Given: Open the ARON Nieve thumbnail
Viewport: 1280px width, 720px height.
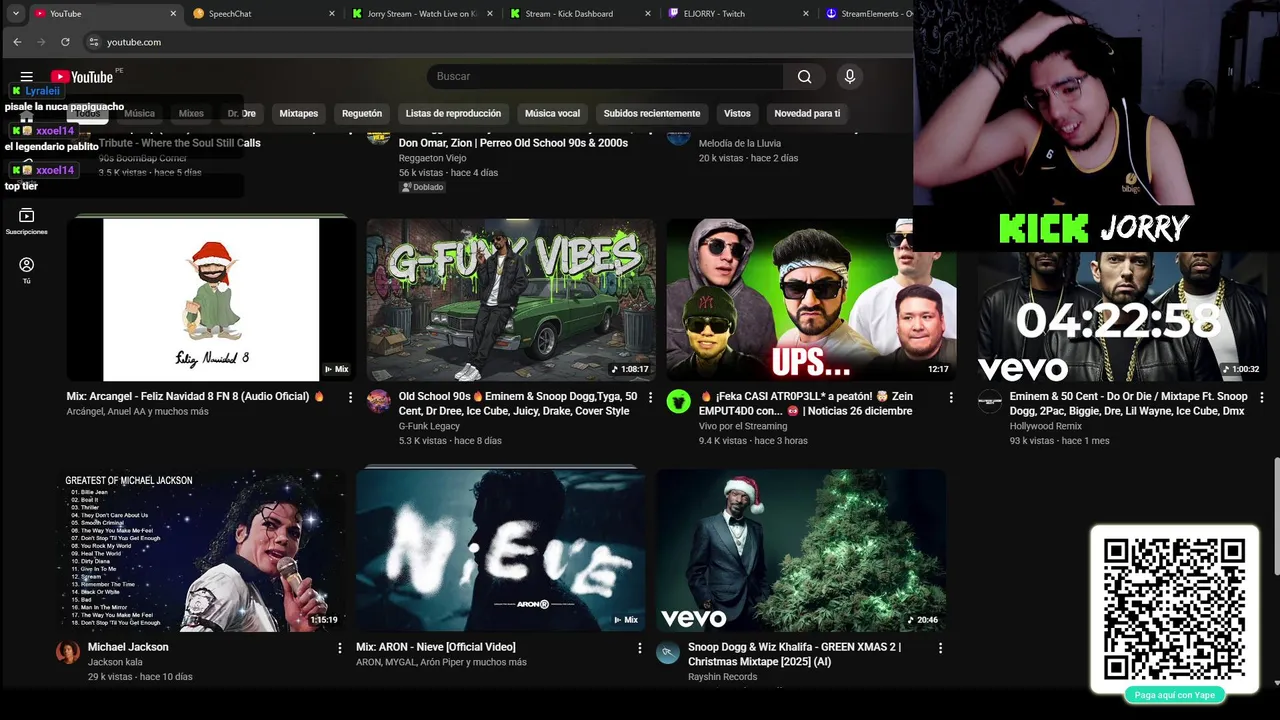Looking at the screenshot, I should tap(501, 550).
